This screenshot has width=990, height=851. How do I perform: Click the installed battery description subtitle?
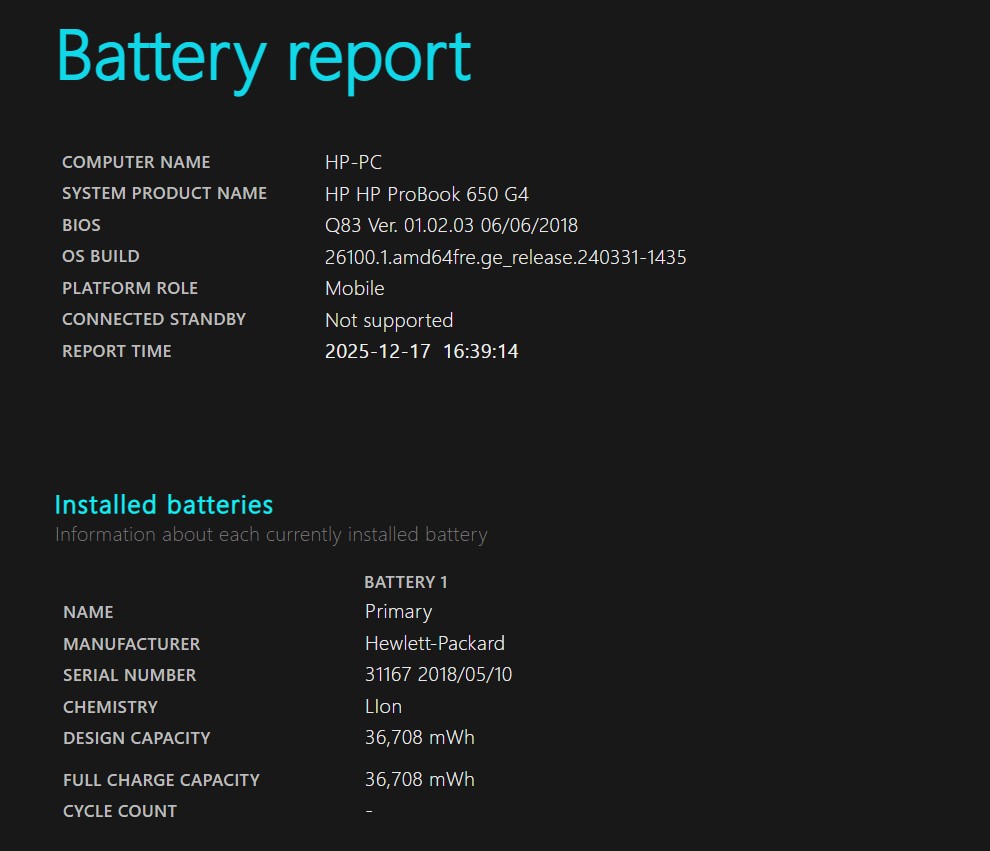click(x=271, y=535)
